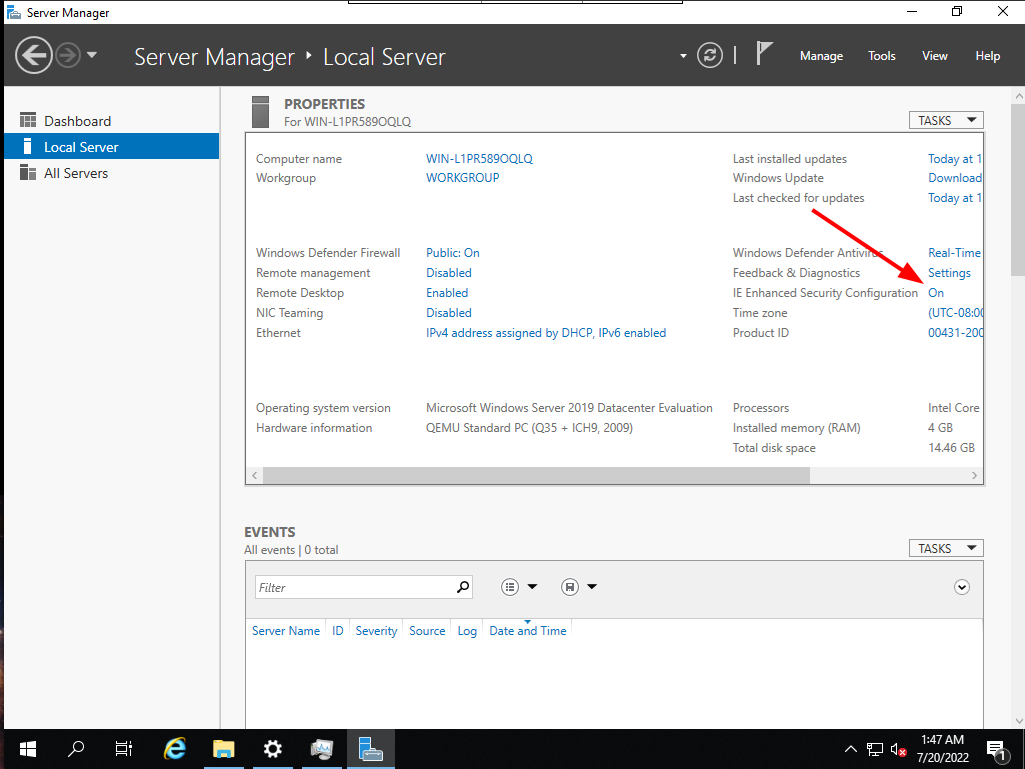This screenshot has width=1025, height=769.
Task: Open the Tools menu
Action: pos(881,56)
